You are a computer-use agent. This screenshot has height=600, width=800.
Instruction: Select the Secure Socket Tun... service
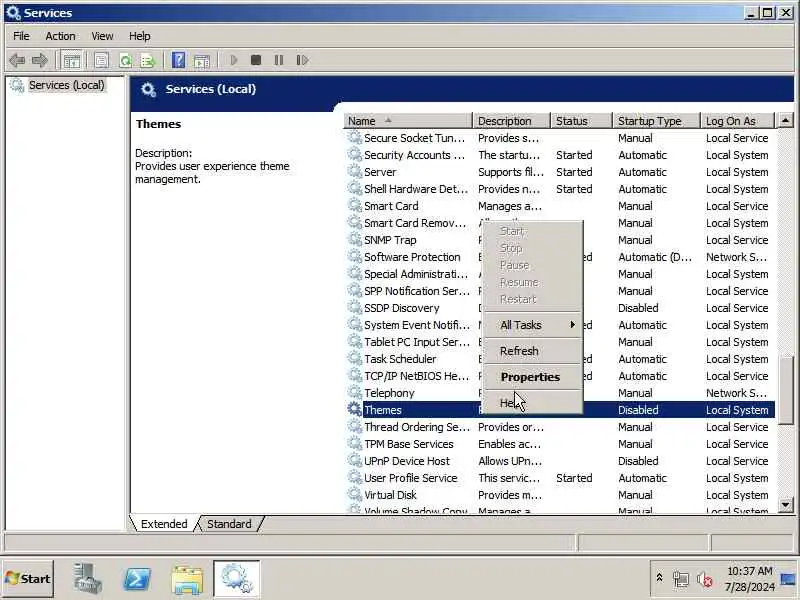click(561, 138)
